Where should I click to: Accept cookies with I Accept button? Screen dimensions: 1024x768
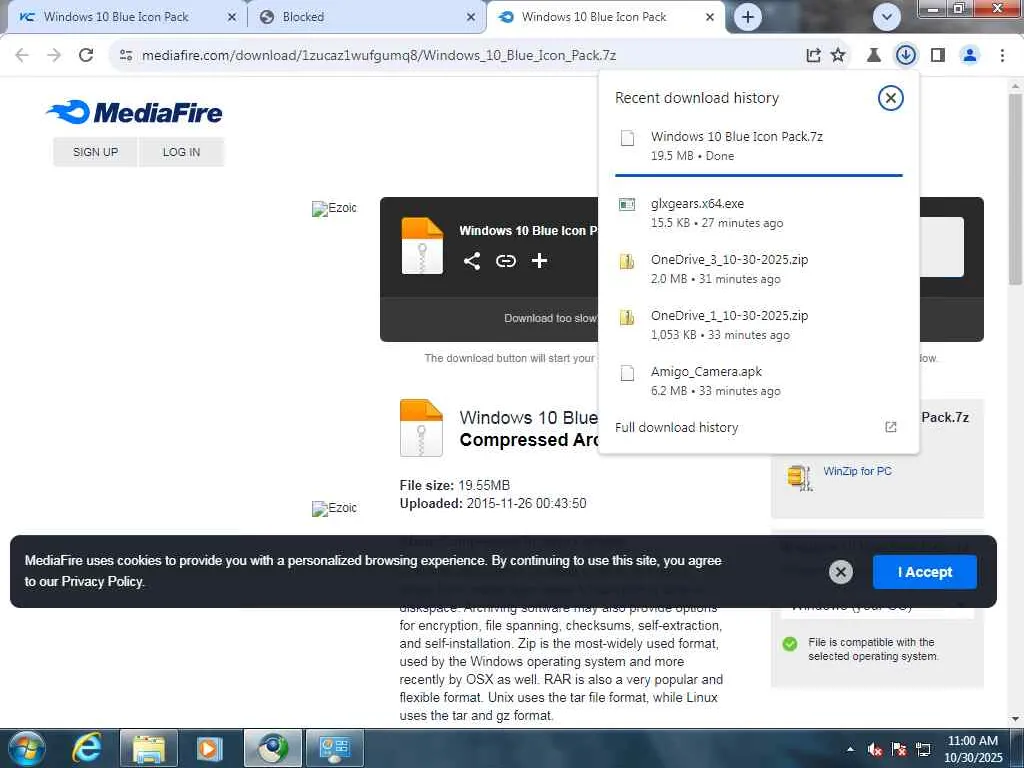tap(925, 572)
